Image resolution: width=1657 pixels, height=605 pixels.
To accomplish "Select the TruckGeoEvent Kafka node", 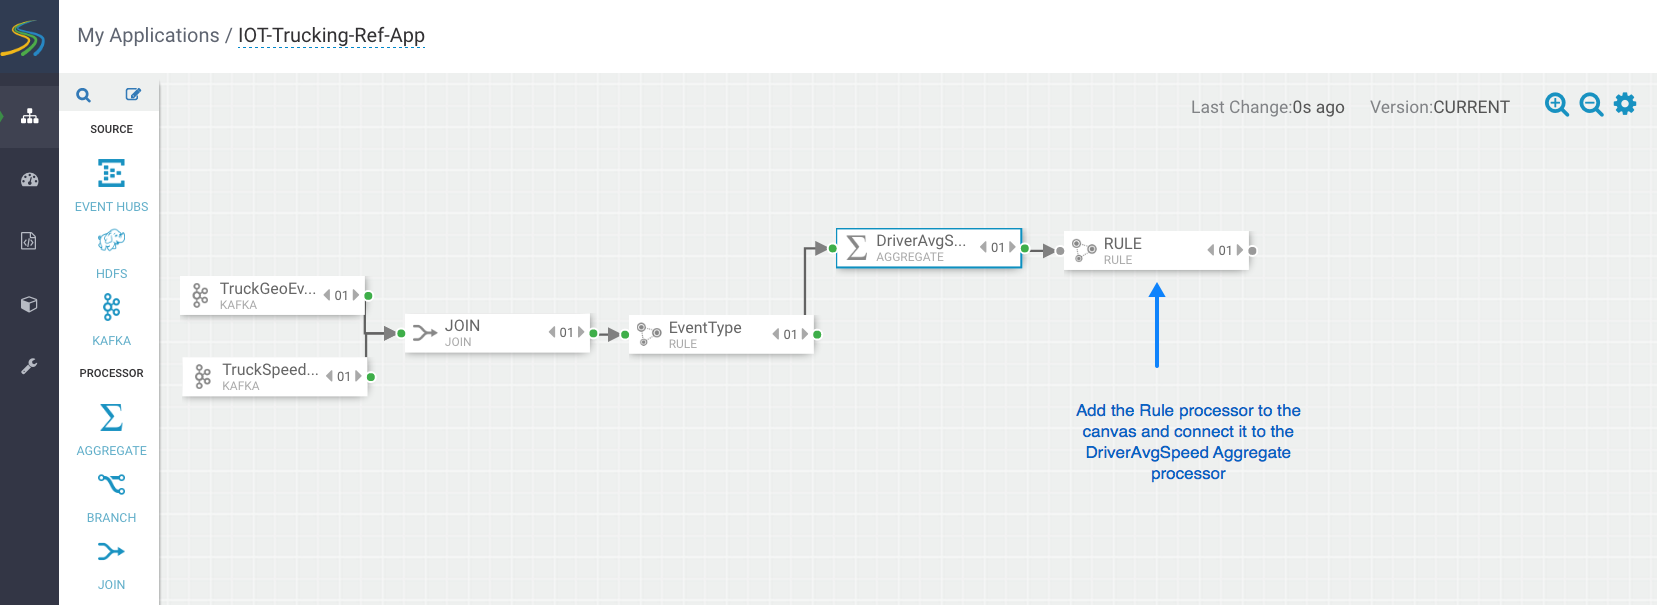I will coord(262,295).
